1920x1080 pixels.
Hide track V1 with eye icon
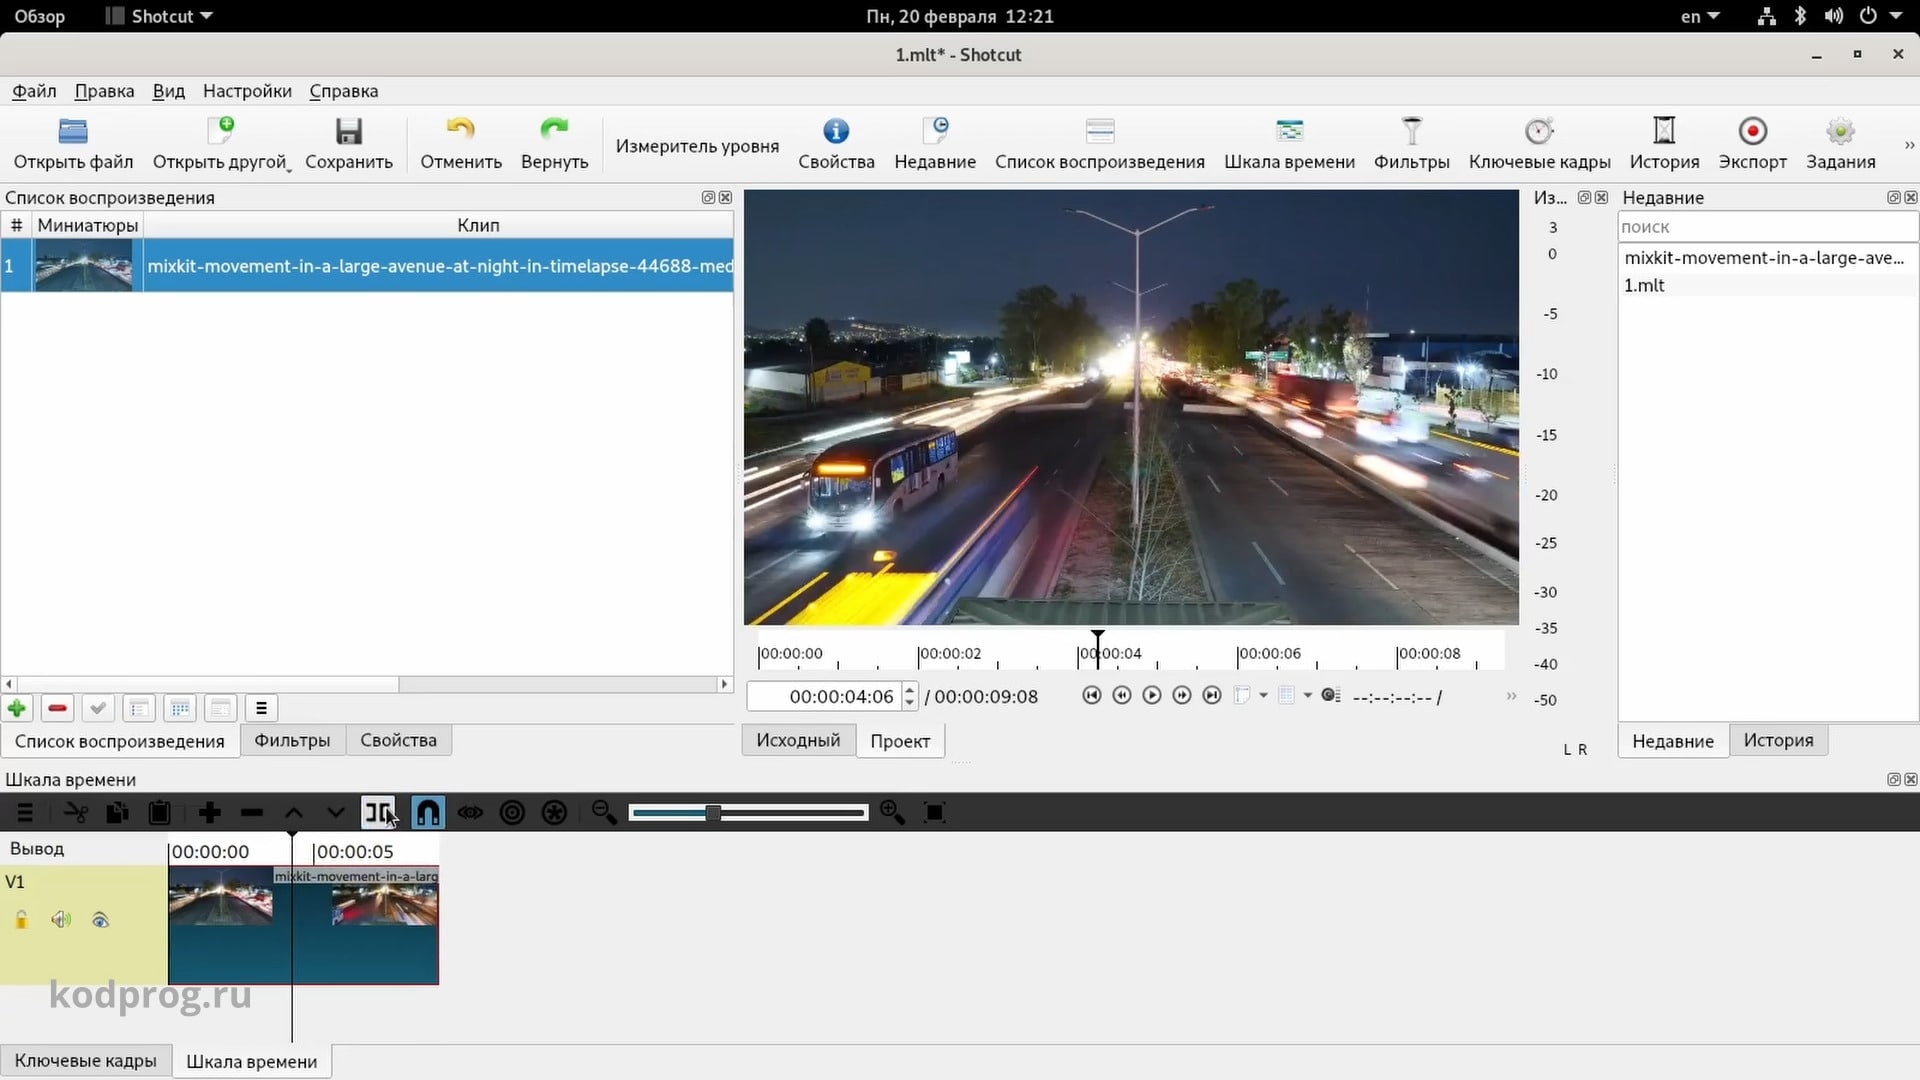100,920
